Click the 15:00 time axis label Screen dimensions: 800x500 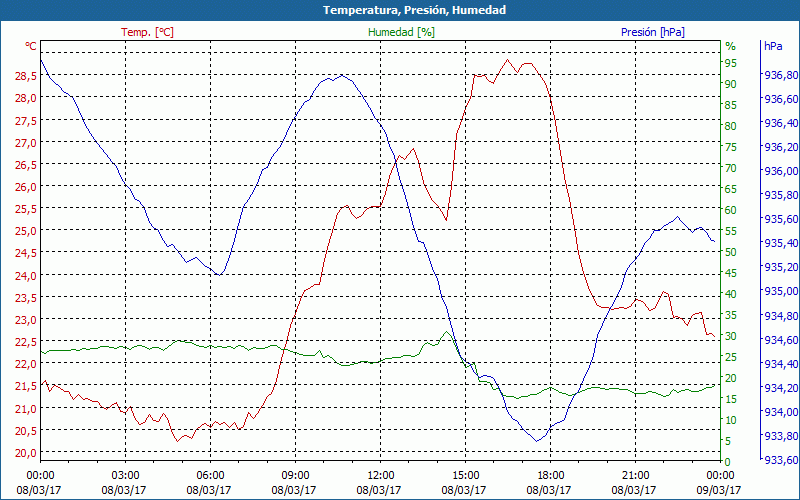[465, 475]
